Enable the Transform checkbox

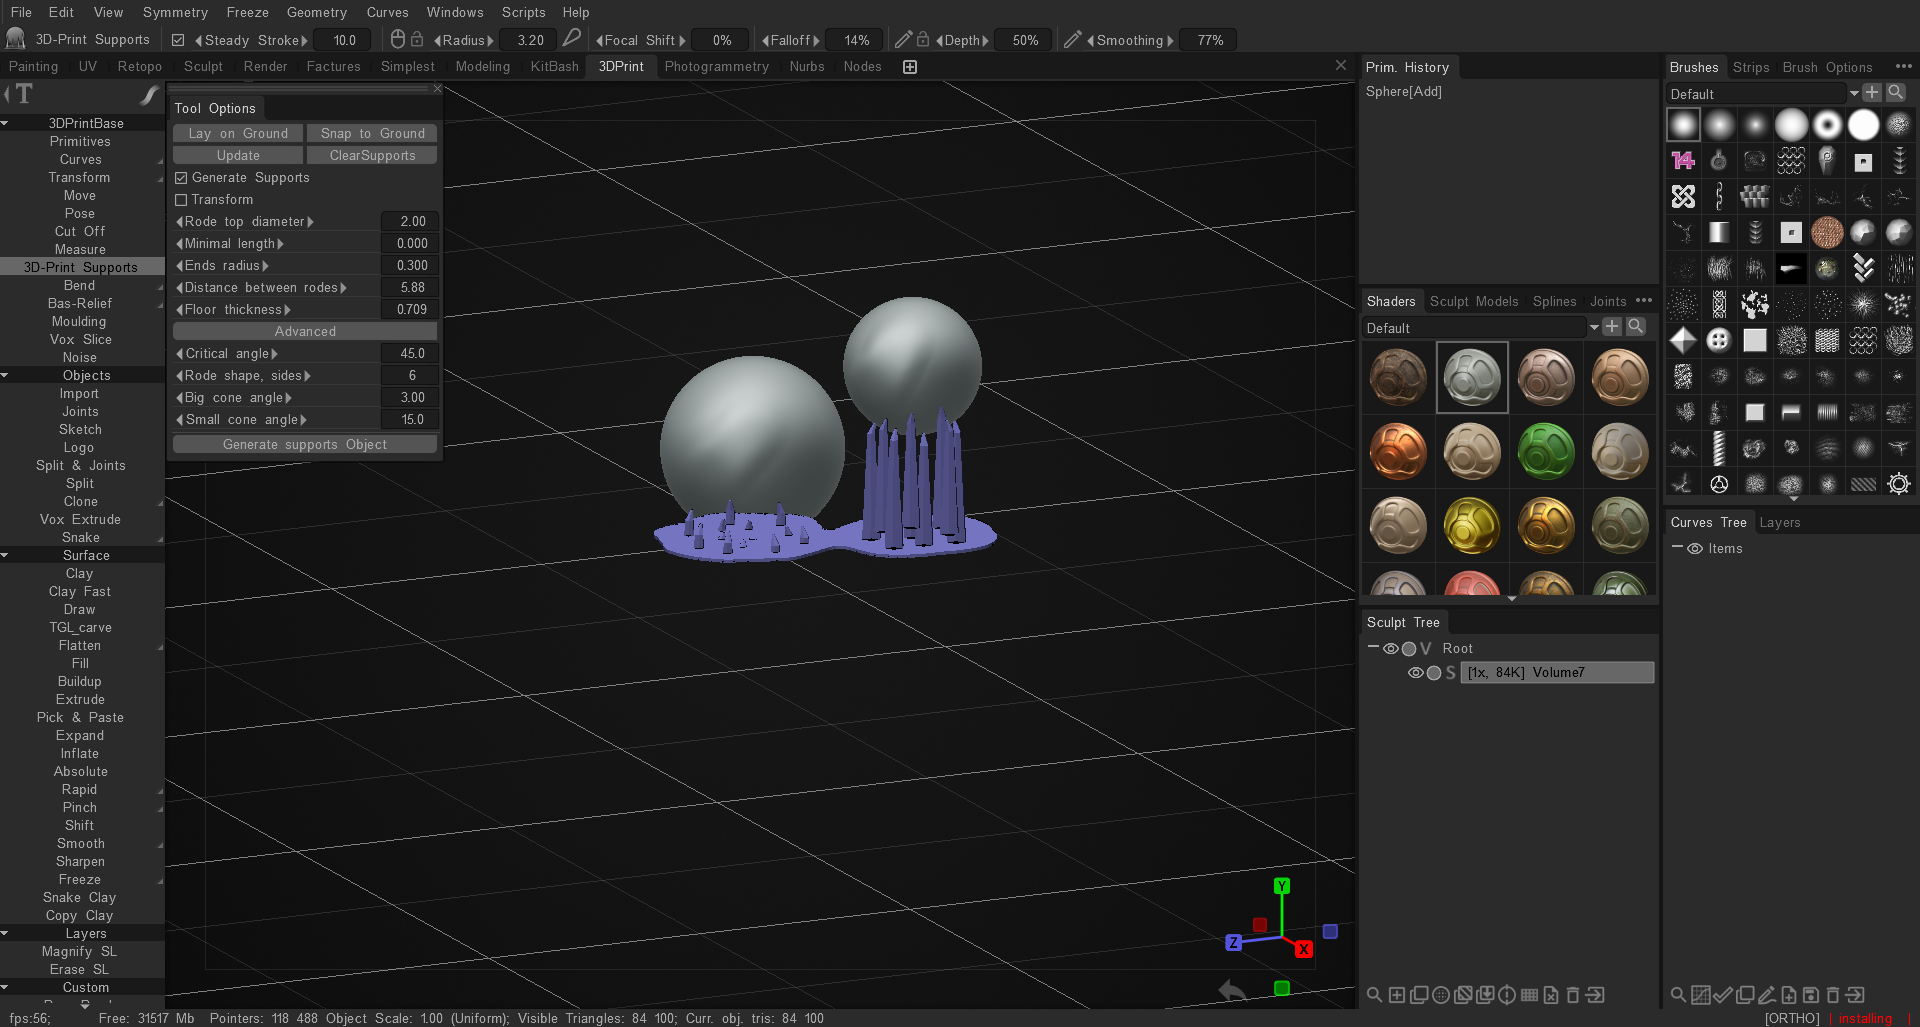181,199
